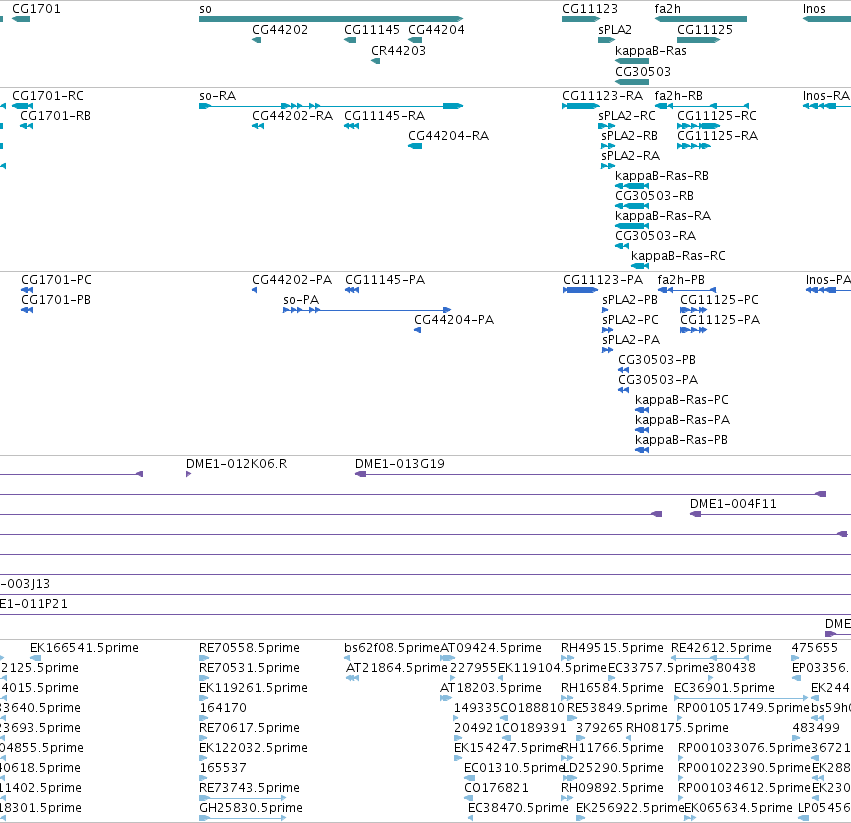851x823 pixels.
Task: Click the AT18203.5prime EST label
Action: (491, 688)
